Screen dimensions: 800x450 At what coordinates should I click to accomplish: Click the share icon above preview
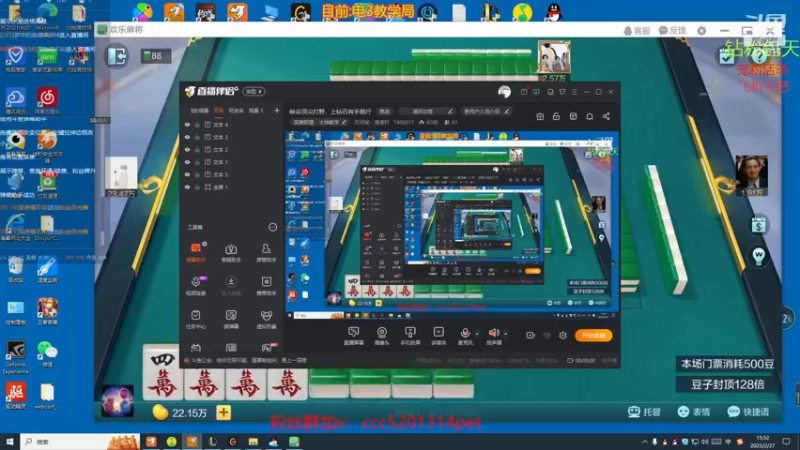tap(606, 116)
